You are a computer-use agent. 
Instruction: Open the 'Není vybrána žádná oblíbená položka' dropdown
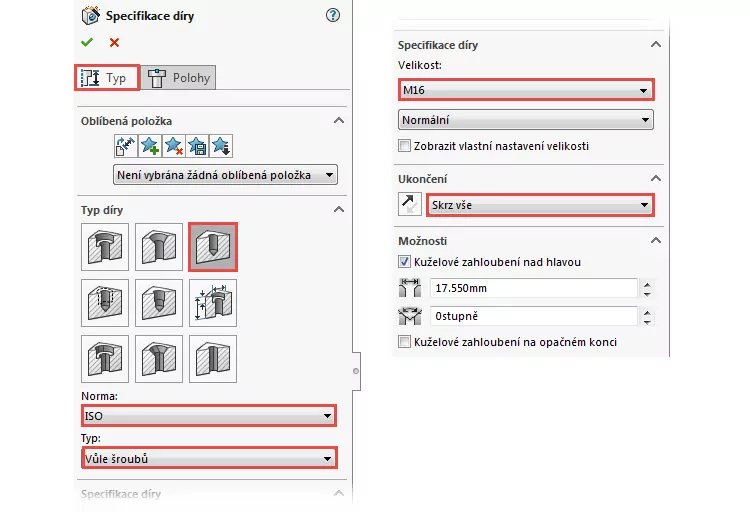225,175
